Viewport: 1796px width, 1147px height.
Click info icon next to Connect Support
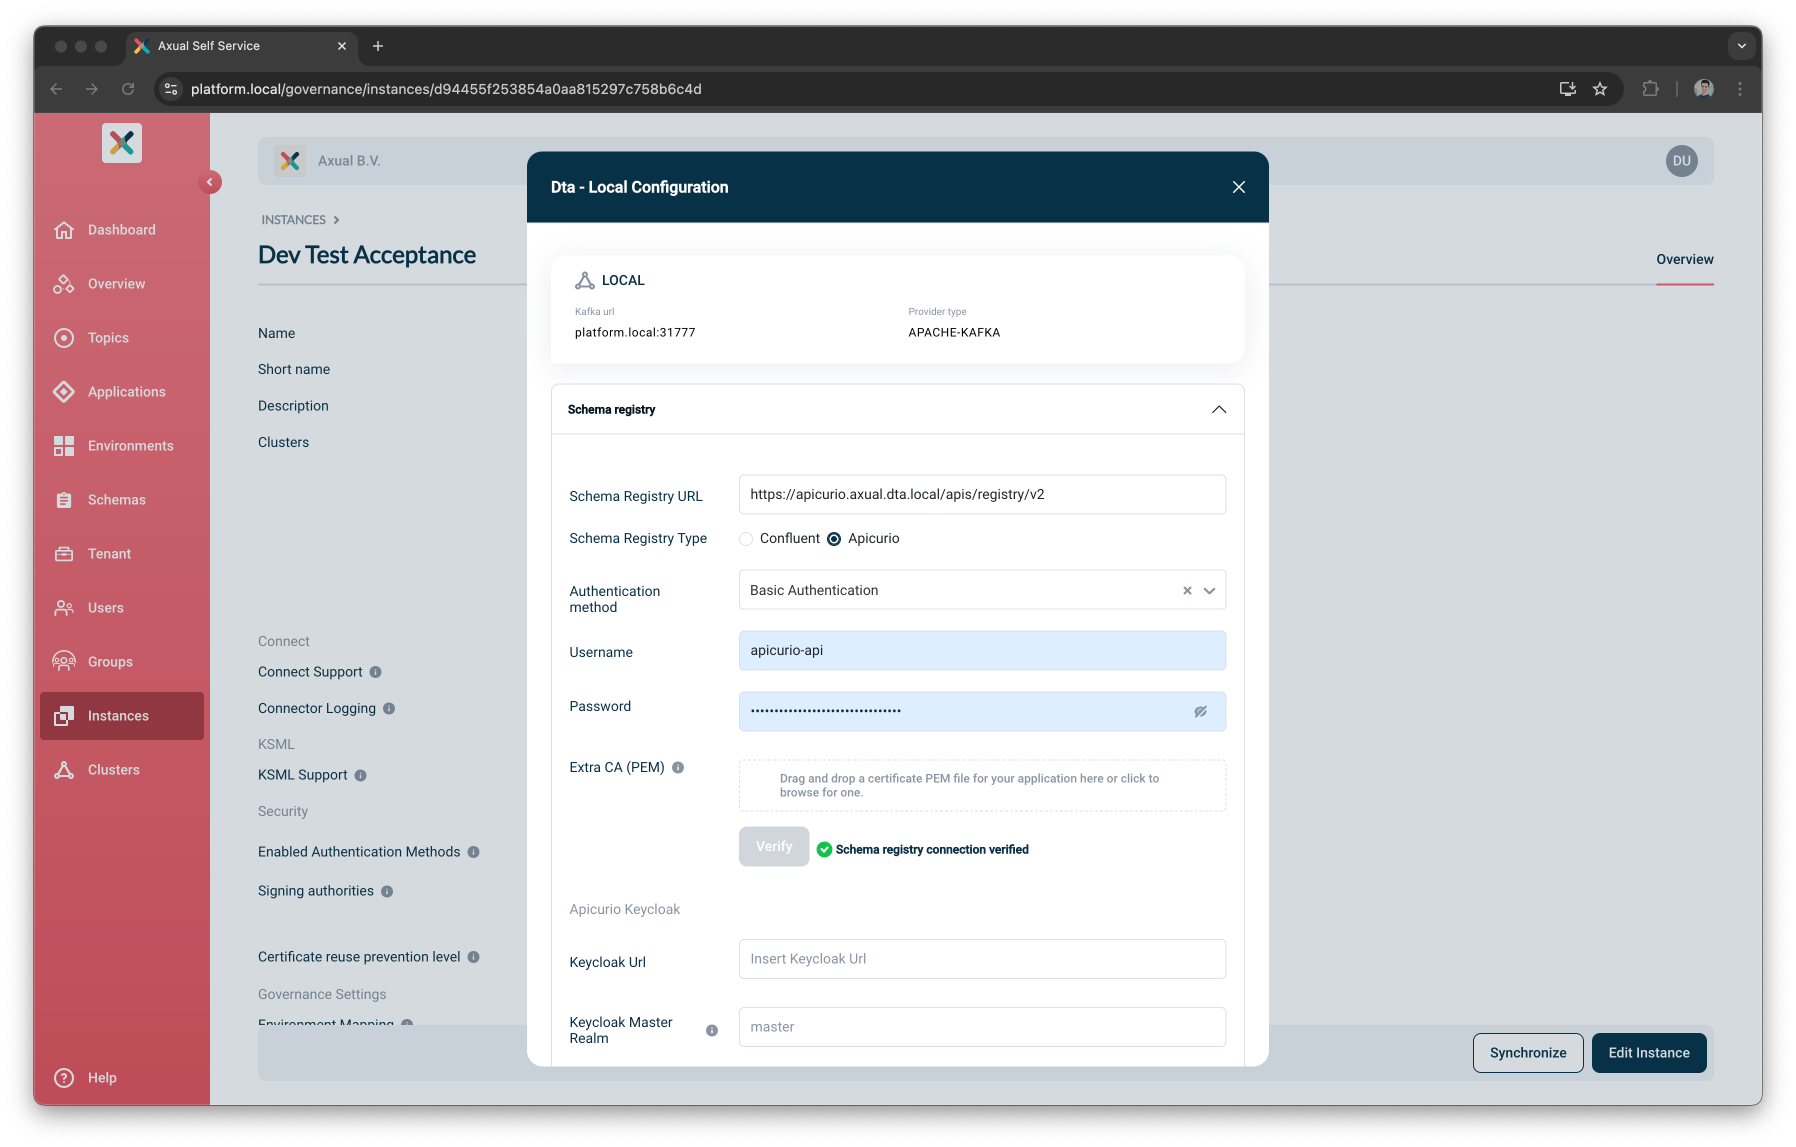click(x=376, y=672)
